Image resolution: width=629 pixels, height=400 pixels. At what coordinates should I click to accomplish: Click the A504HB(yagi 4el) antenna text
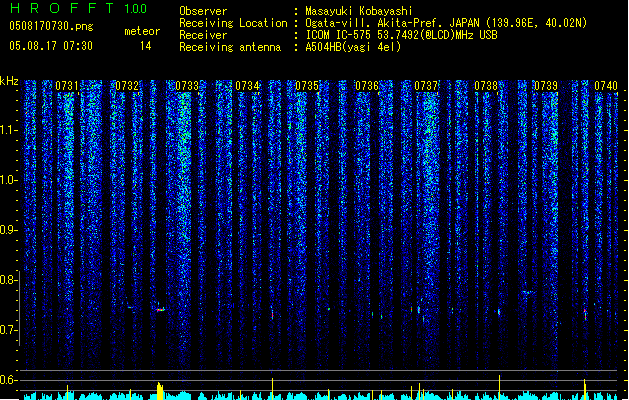click(x=353, y=47)
